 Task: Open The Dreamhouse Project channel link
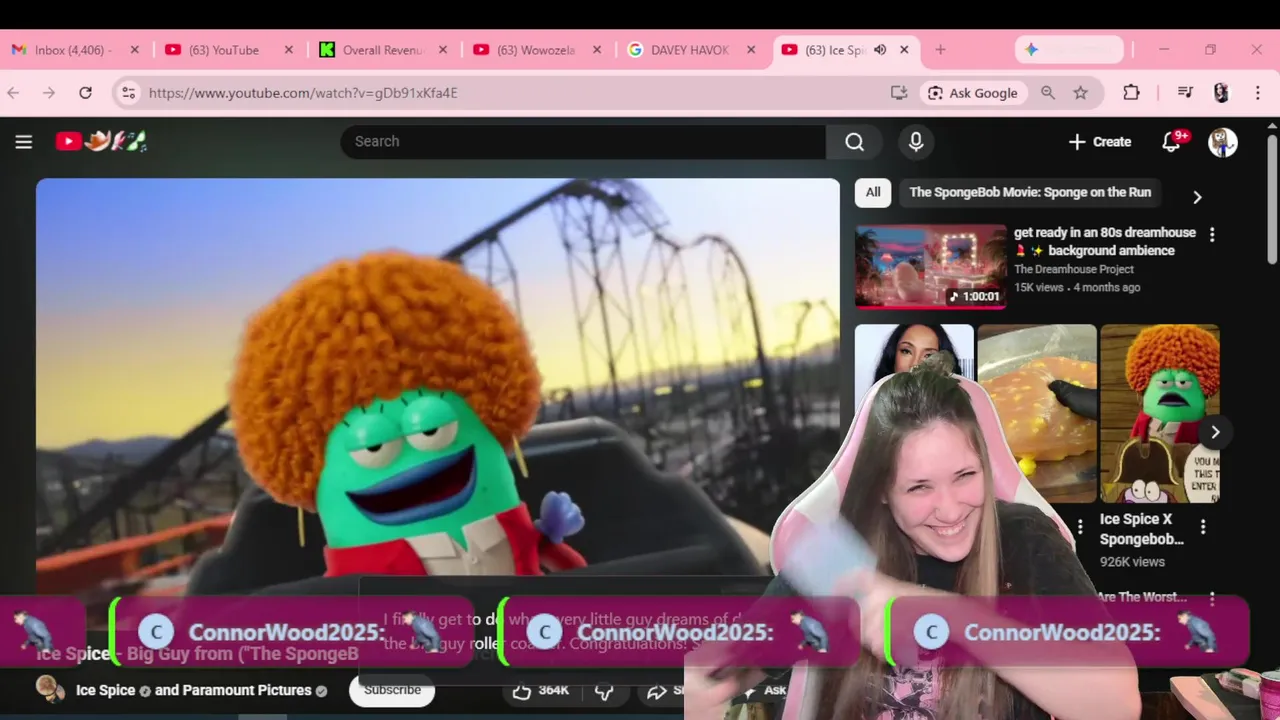point(1074,269)
